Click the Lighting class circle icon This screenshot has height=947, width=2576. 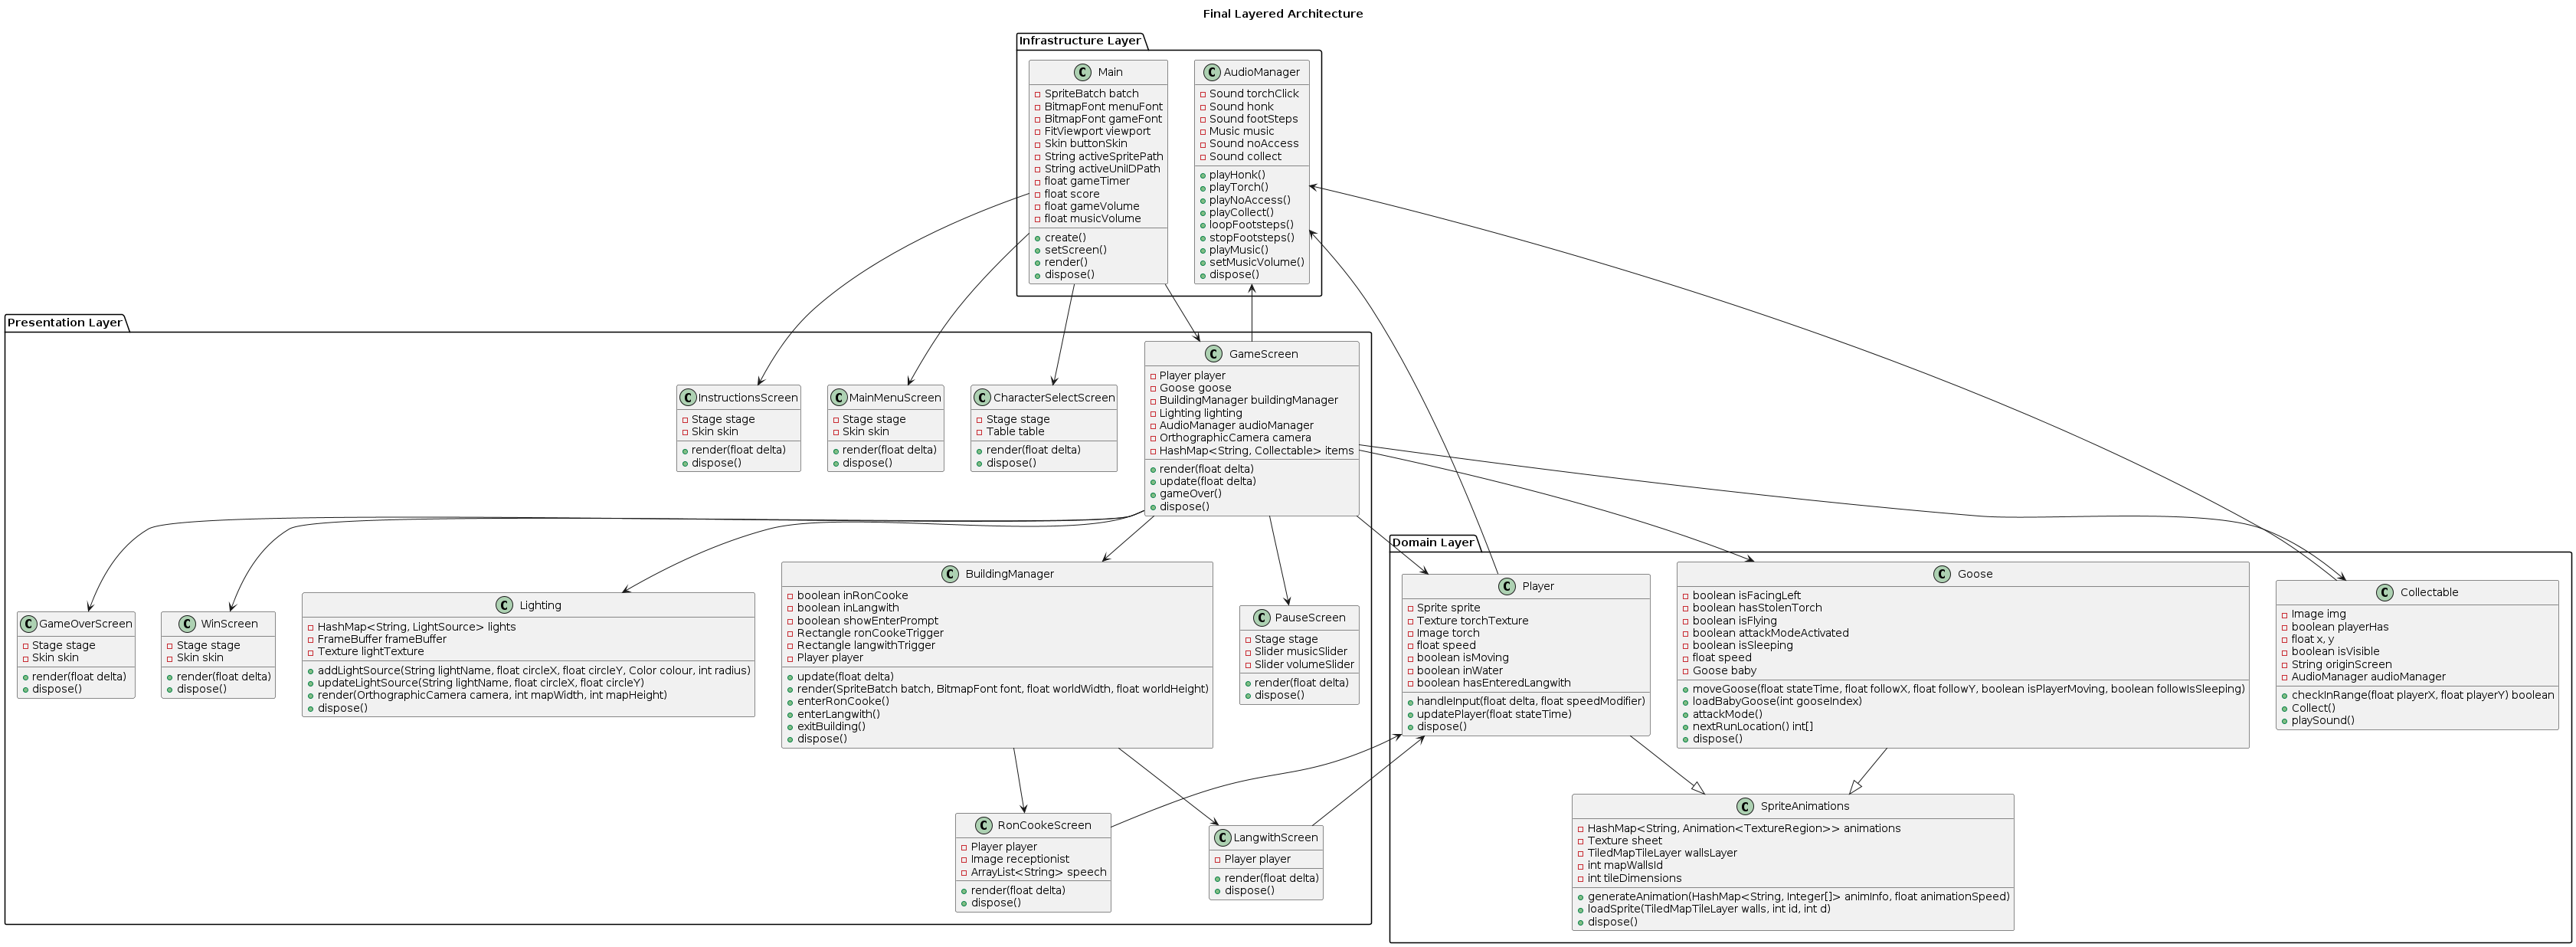503,605
